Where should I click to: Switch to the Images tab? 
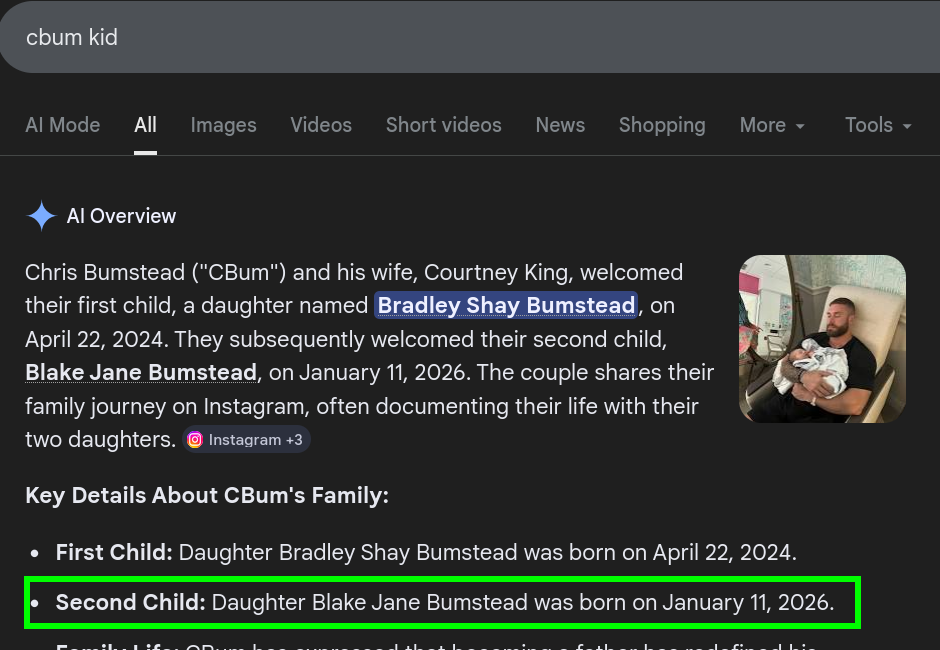[224, 125]
